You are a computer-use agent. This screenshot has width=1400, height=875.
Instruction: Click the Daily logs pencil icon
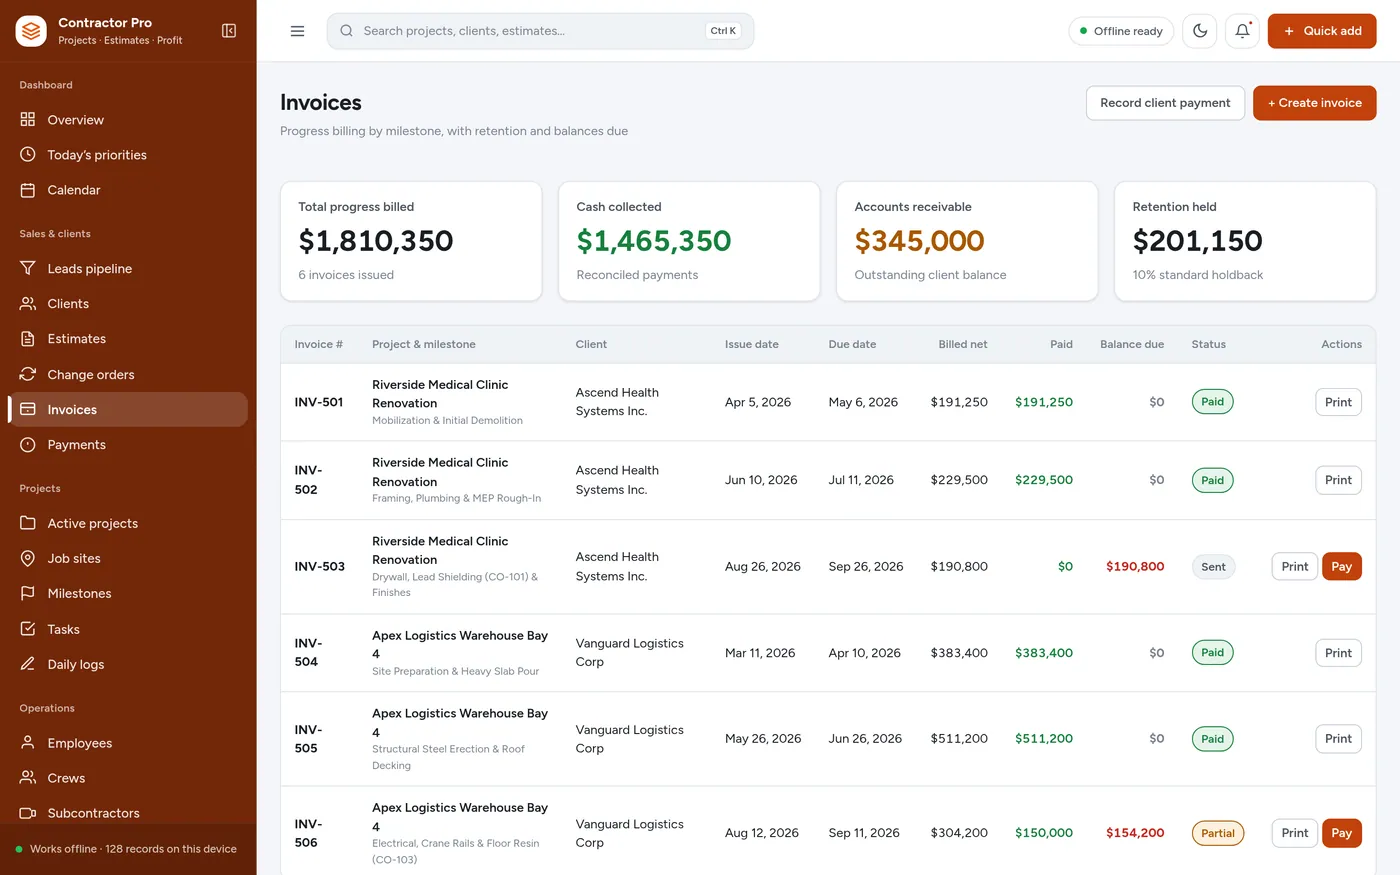pyautogui.click(x=28, y=664)
